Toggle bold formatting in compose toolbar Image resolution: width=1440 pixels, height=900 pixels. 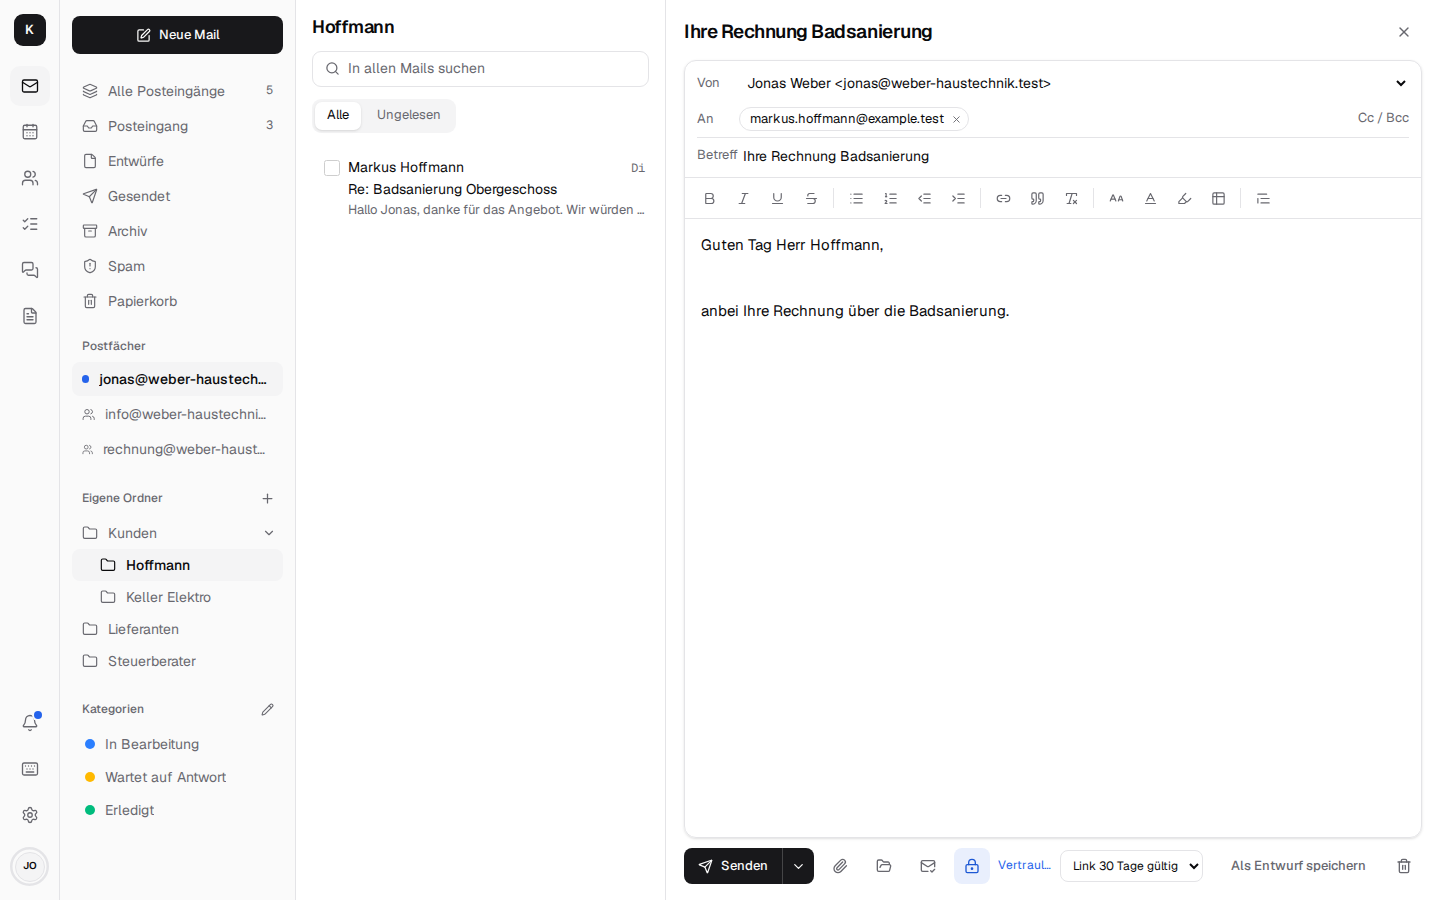710,198
